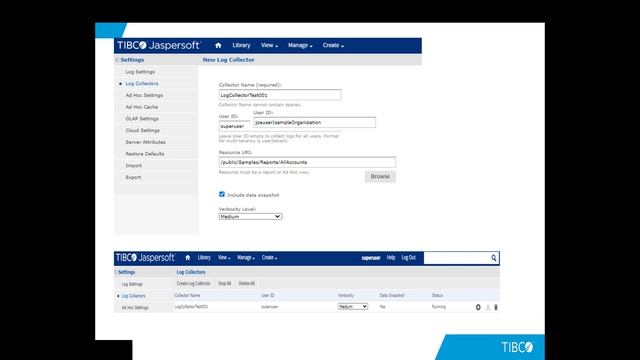Select Ad Hoc Cache in sidebar
Image resolution: width=640 pixels, height=360 pixels.
[x=142, y=107]
